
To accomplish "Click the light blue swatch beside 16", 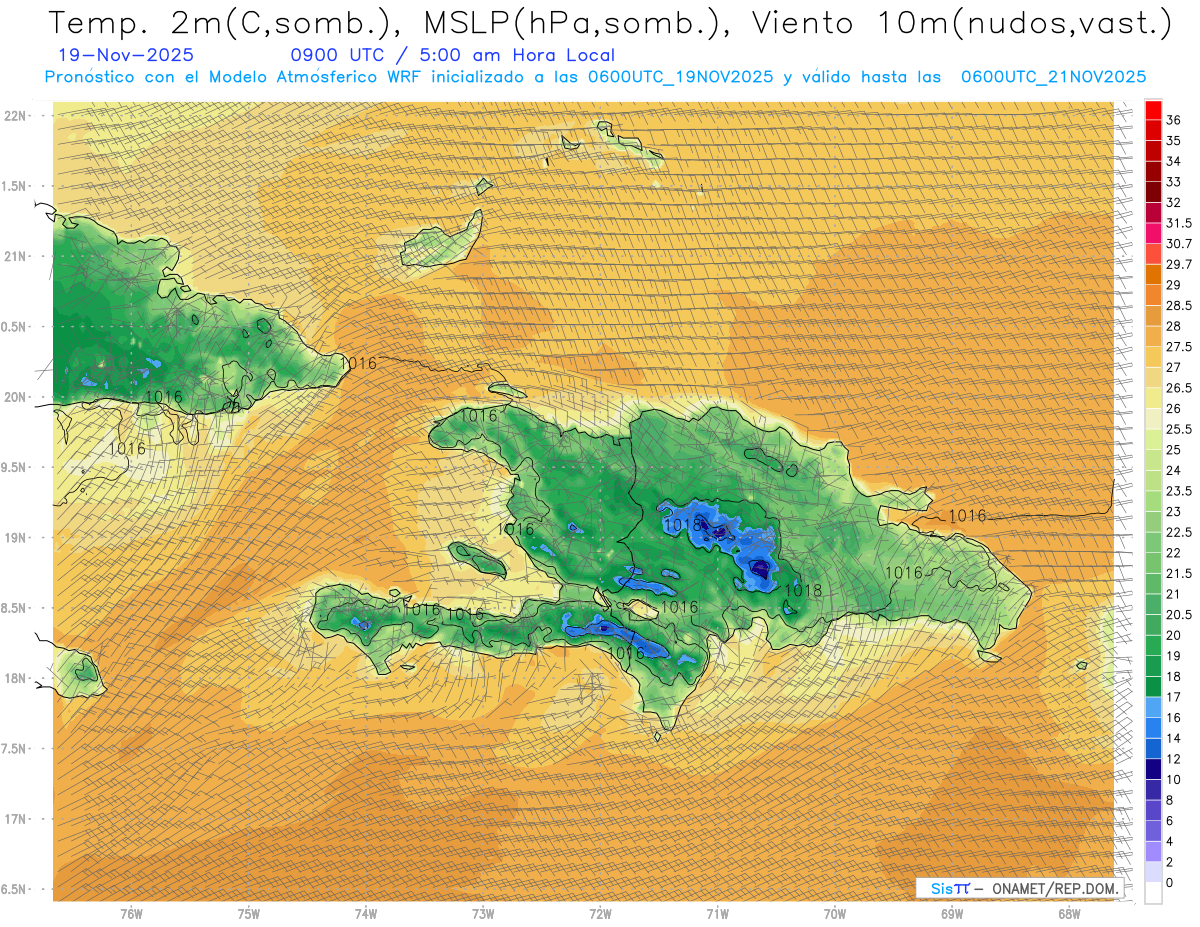I will point(1153,707).
